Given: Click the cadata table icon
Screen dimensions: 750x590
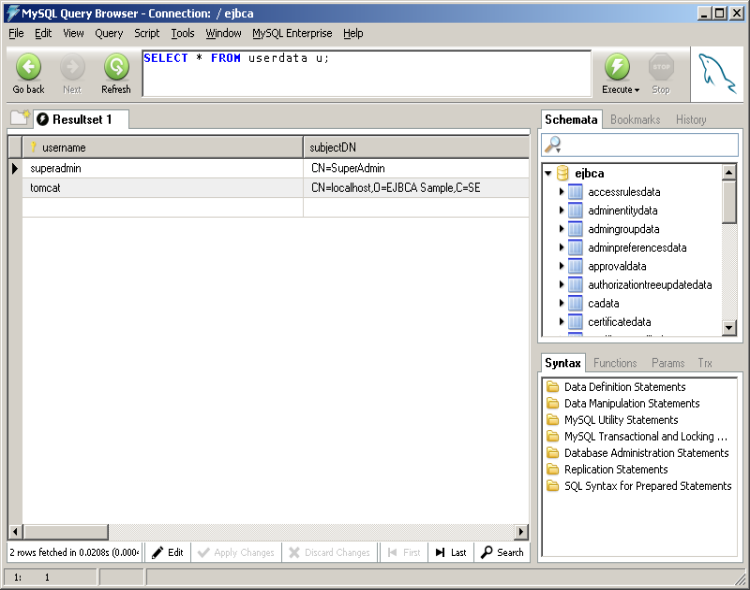Looking at the screenshot, I should 575,303.
